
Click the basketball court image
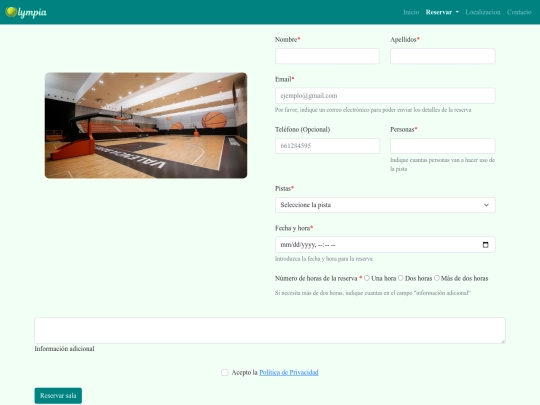click(146, 125)
